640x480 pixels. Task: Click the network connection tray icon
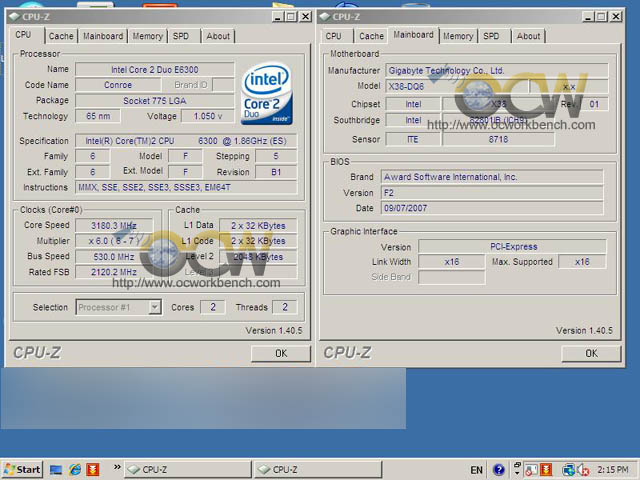(x=568, y=470)
